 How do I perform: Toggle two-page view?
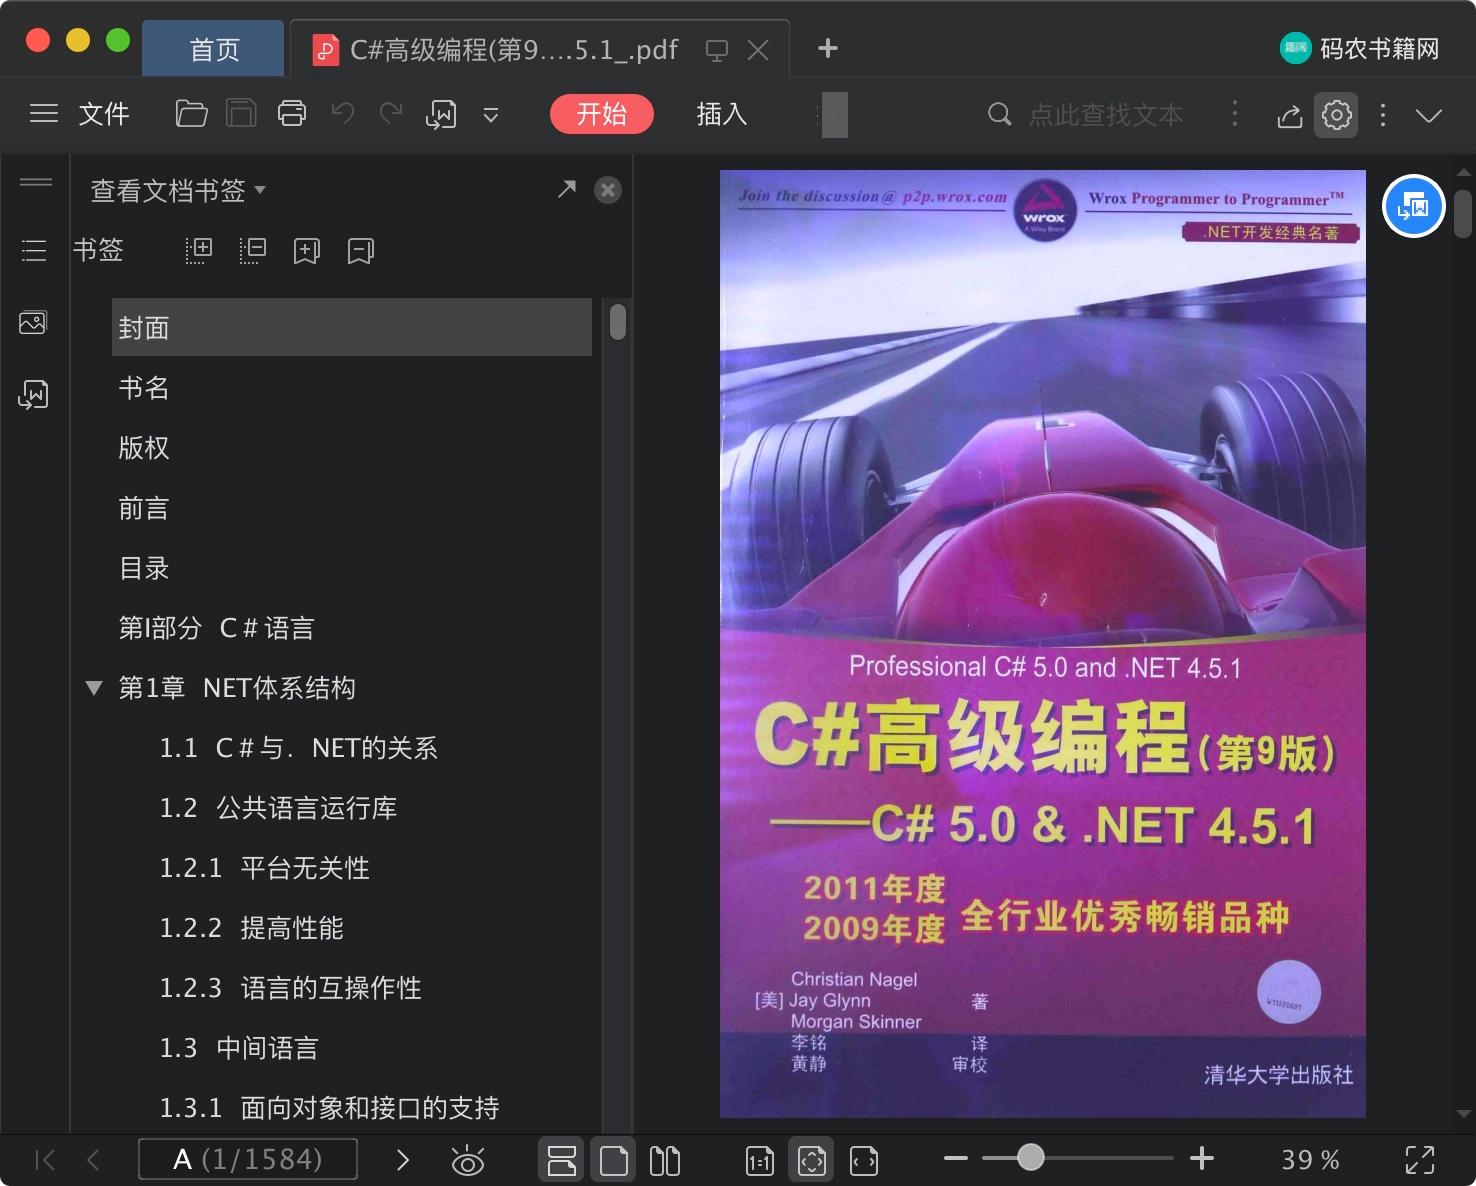(665, 1160)
